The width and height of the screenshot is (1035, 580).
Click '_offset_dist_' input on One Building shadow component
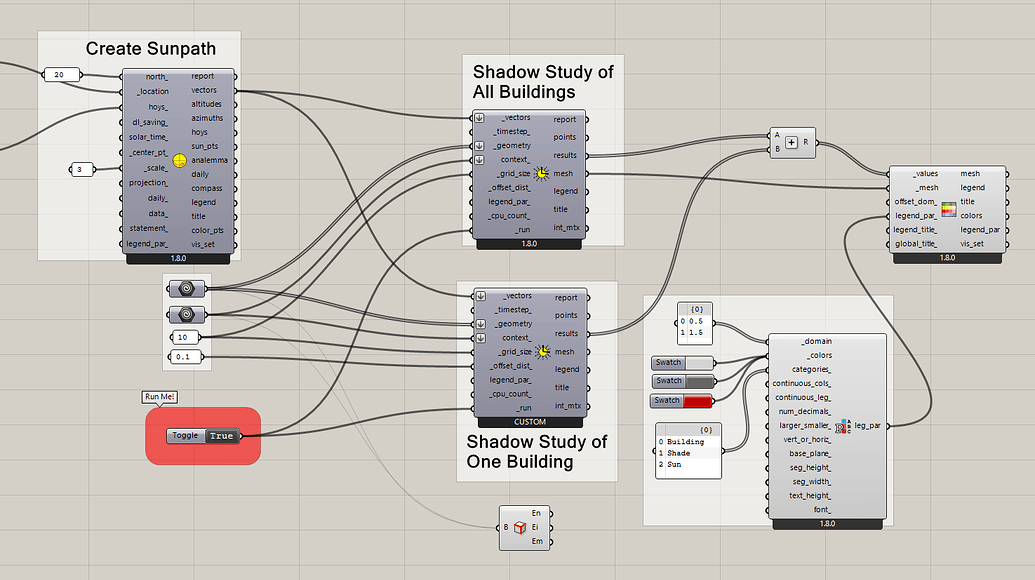point(511,366)
